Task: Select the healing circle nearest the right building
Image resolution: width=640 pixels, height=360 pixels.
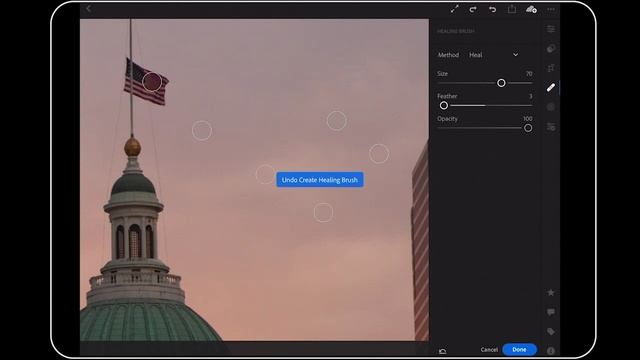Action: click(x=379, y=153)
